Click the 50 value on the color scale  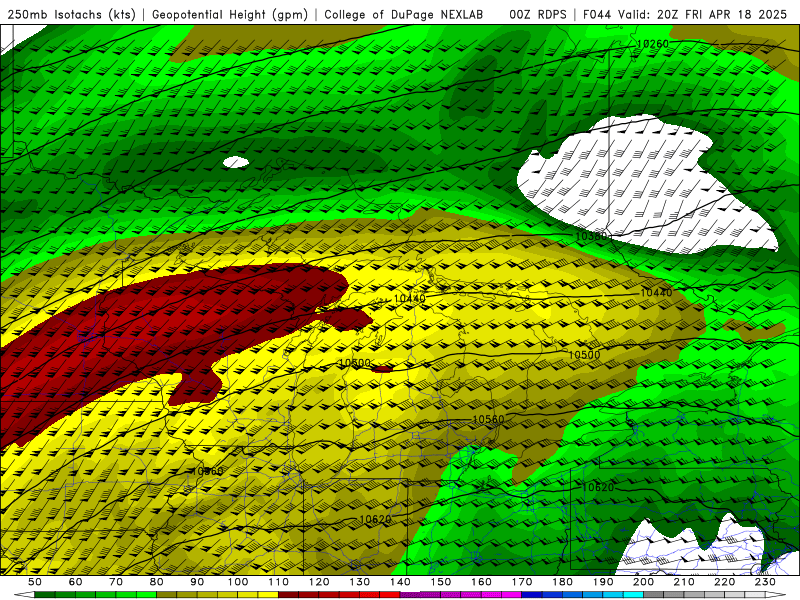coord(35,582)
